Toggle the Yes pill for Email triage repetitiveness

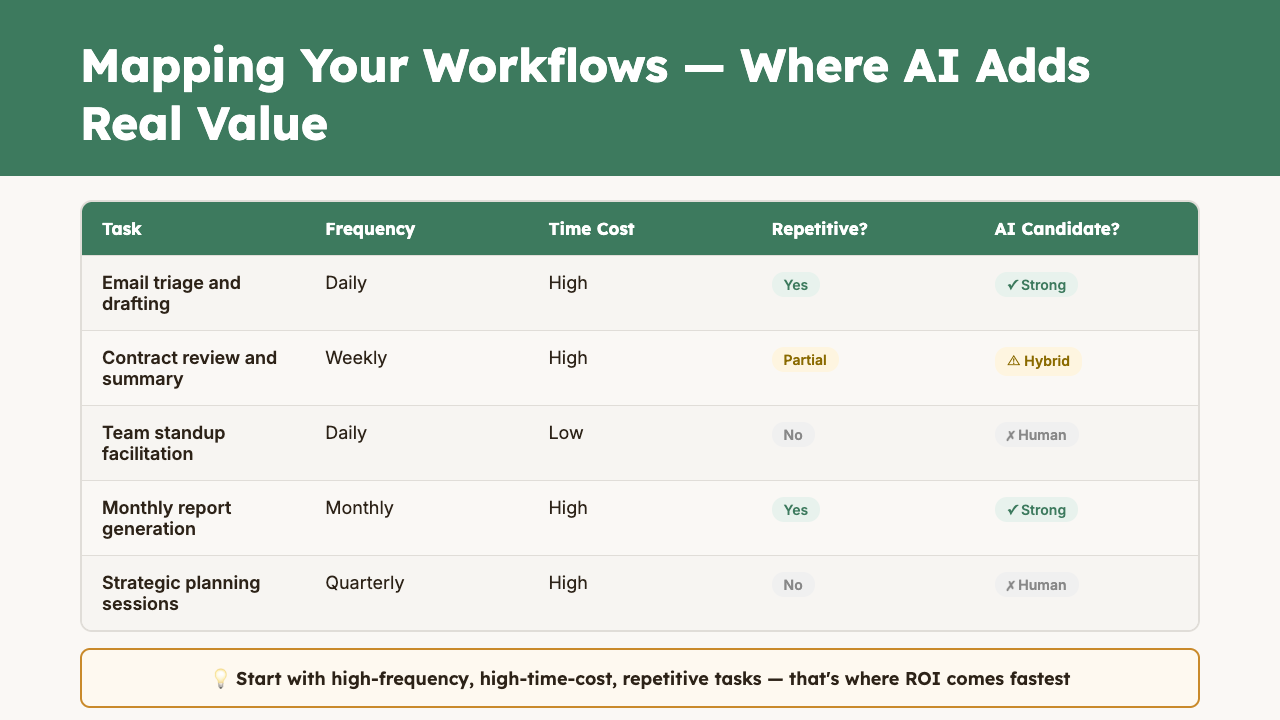(795, 285)
